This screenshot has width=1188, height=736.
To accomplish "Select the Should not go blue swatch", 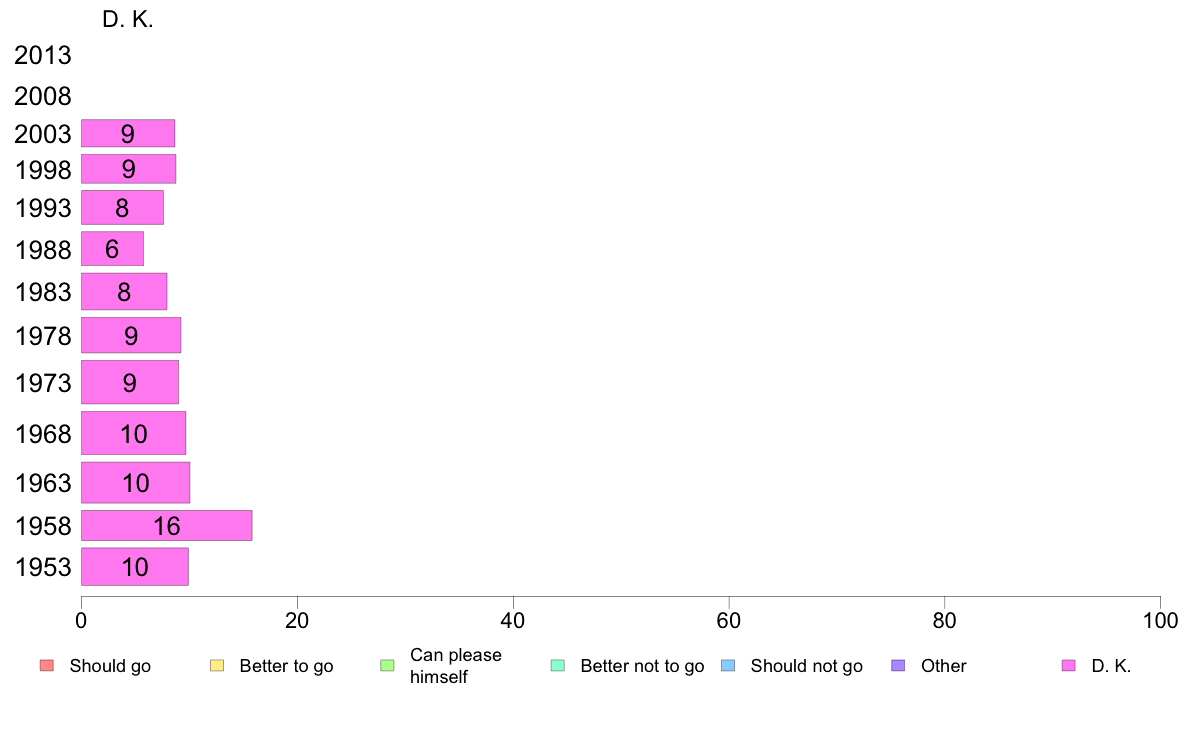I will pos(728,666).
